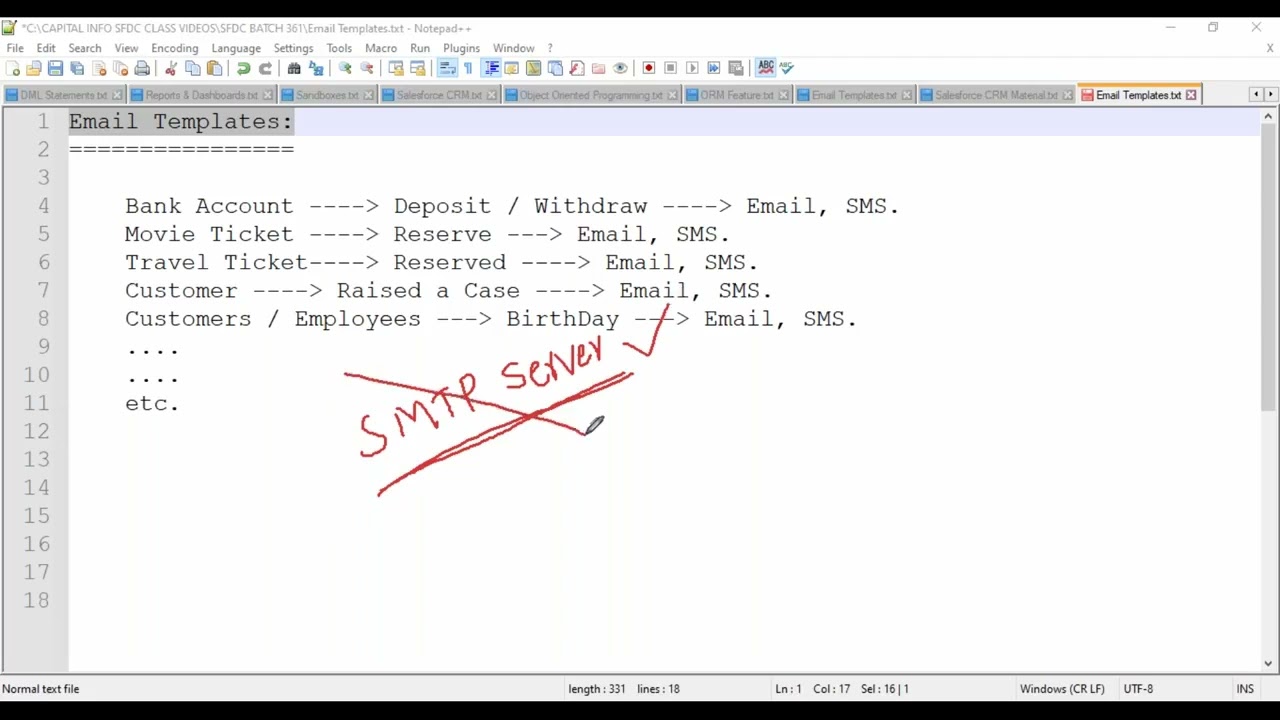Undo last edit with green arrow icon
The height and width of the screenshot is (720, 1280).
click(x=243, y=68)
